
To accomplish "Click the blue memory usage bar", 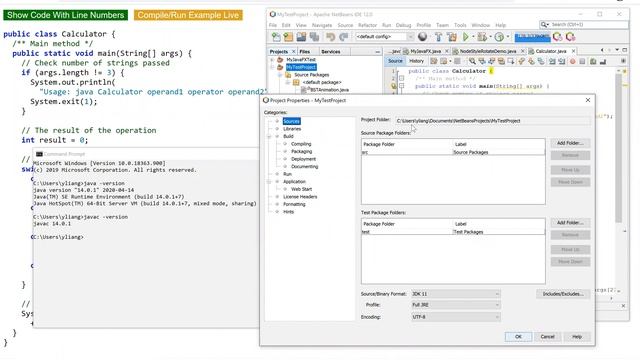I will pos(532,37).
